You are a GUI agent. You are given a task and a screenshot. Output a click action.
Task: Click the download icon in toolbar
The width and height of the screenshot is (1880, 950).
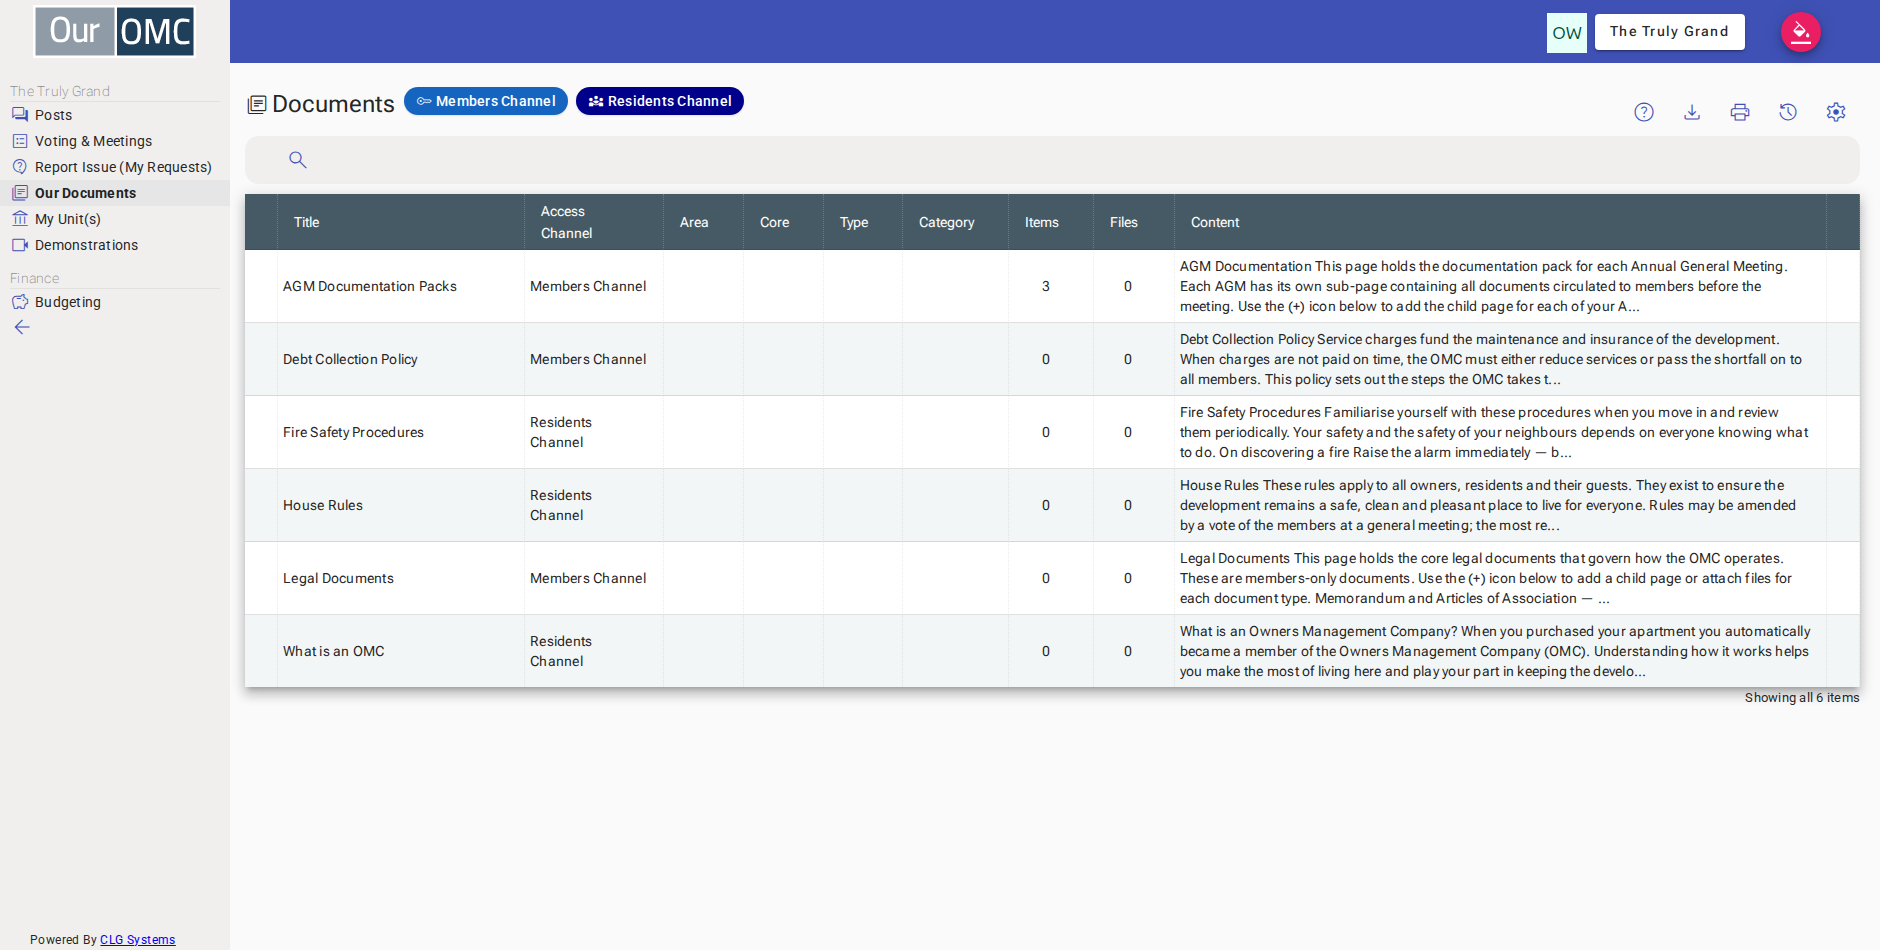point(1692,112)
